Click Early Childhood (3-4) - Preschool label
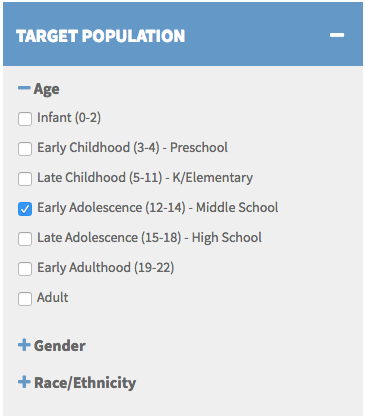366x419 pixels. [x=132, y=148]
